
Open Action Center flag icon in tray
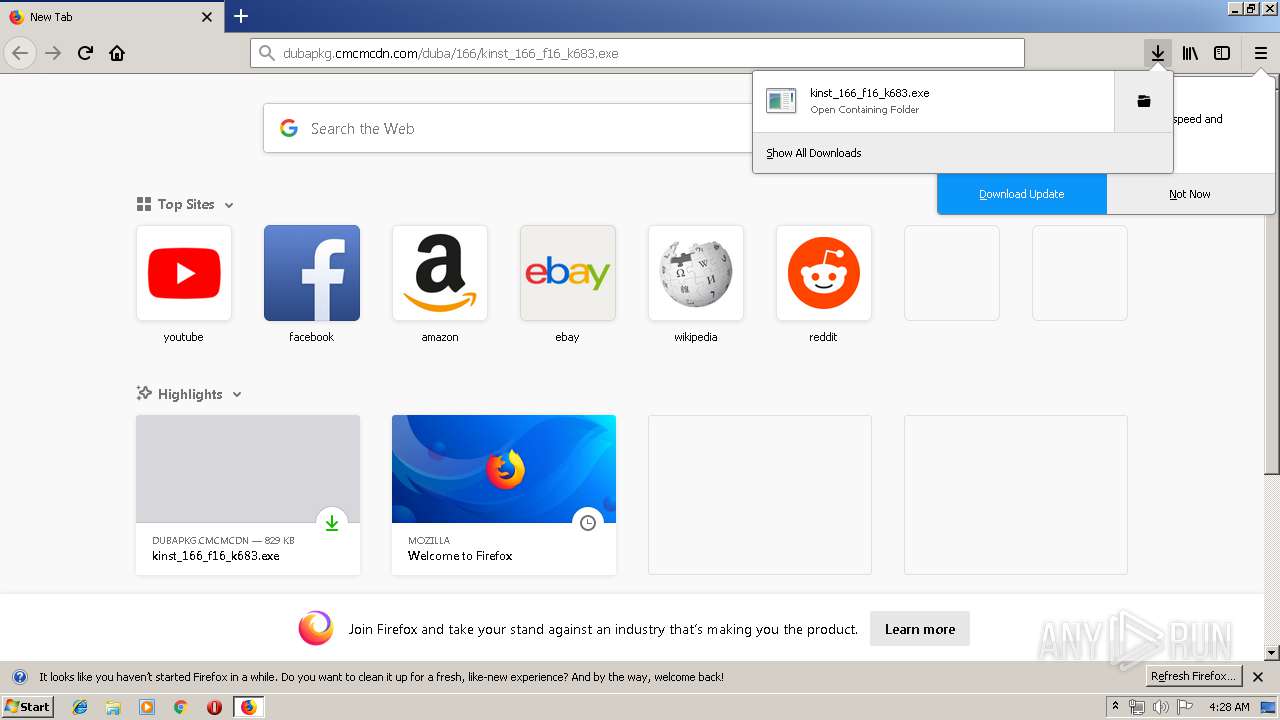pyautogui.click(x=1185, y=707)
